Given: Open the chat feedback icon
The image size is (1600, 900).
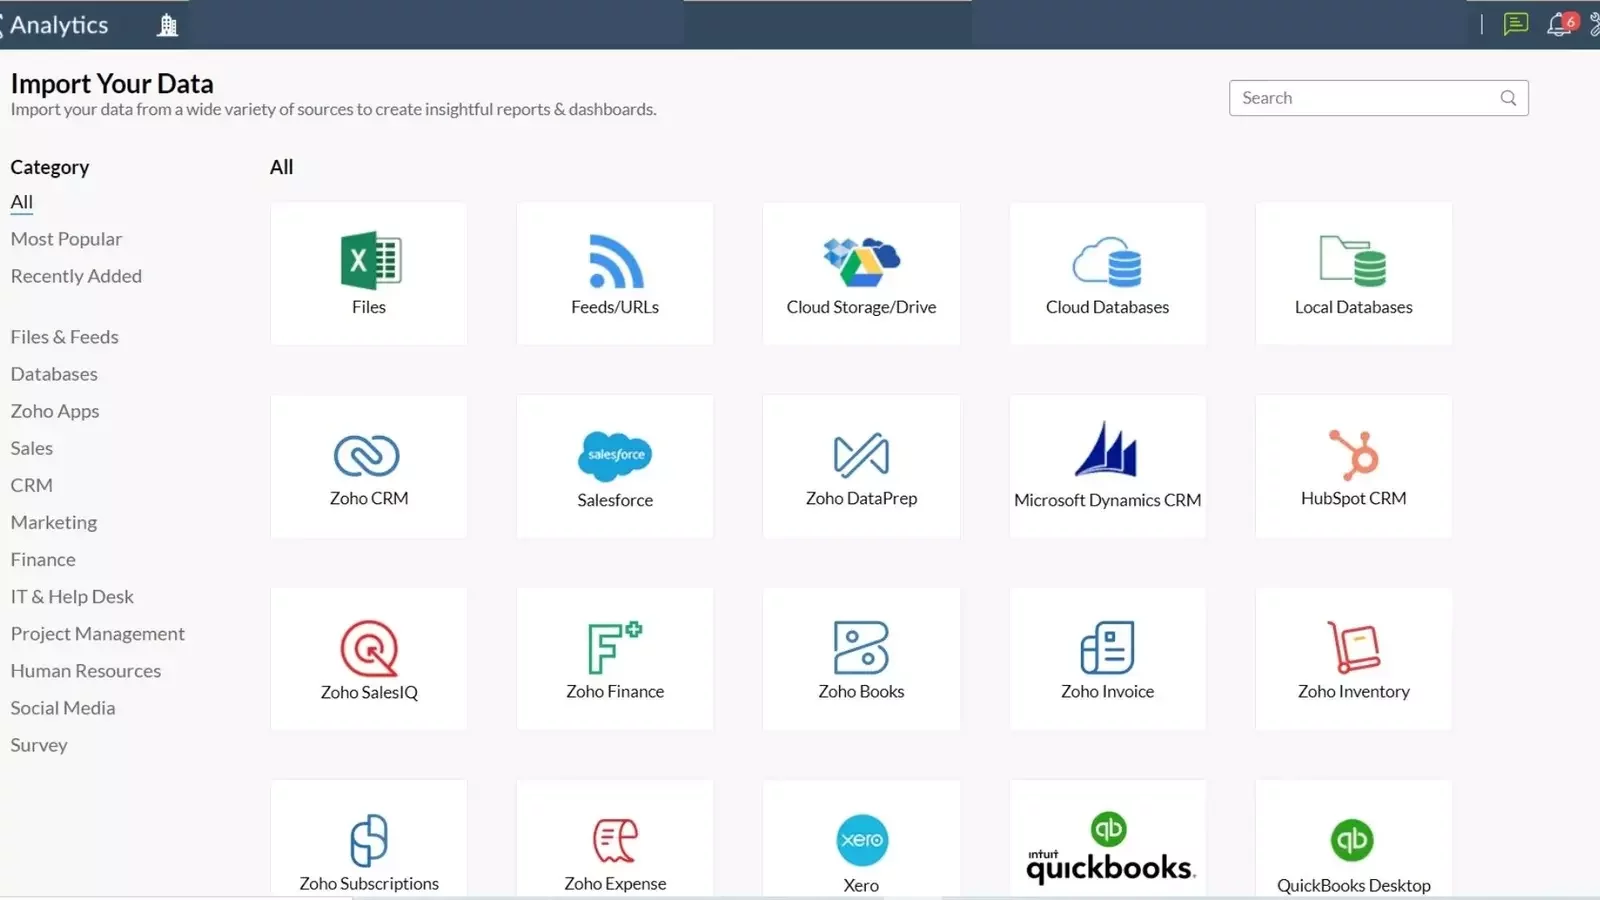Looking at the screenshot, I should (x=1516, y=24).
